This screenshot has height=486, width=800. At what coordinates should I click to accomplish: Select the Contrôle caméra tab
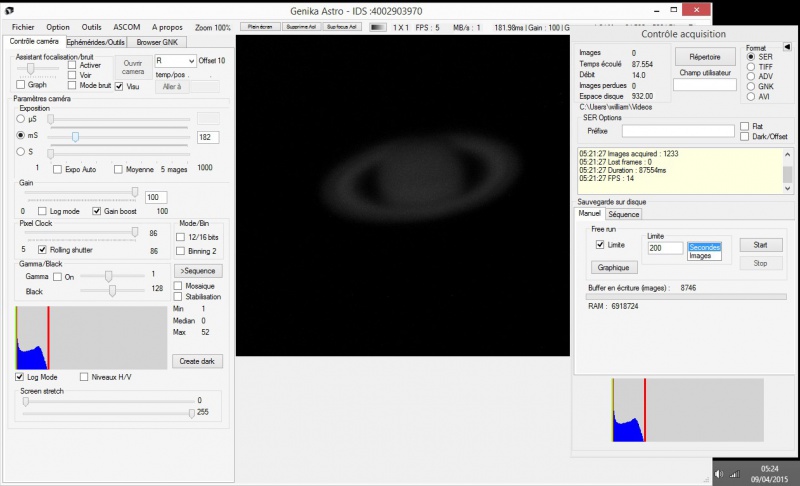coord(34,41)
